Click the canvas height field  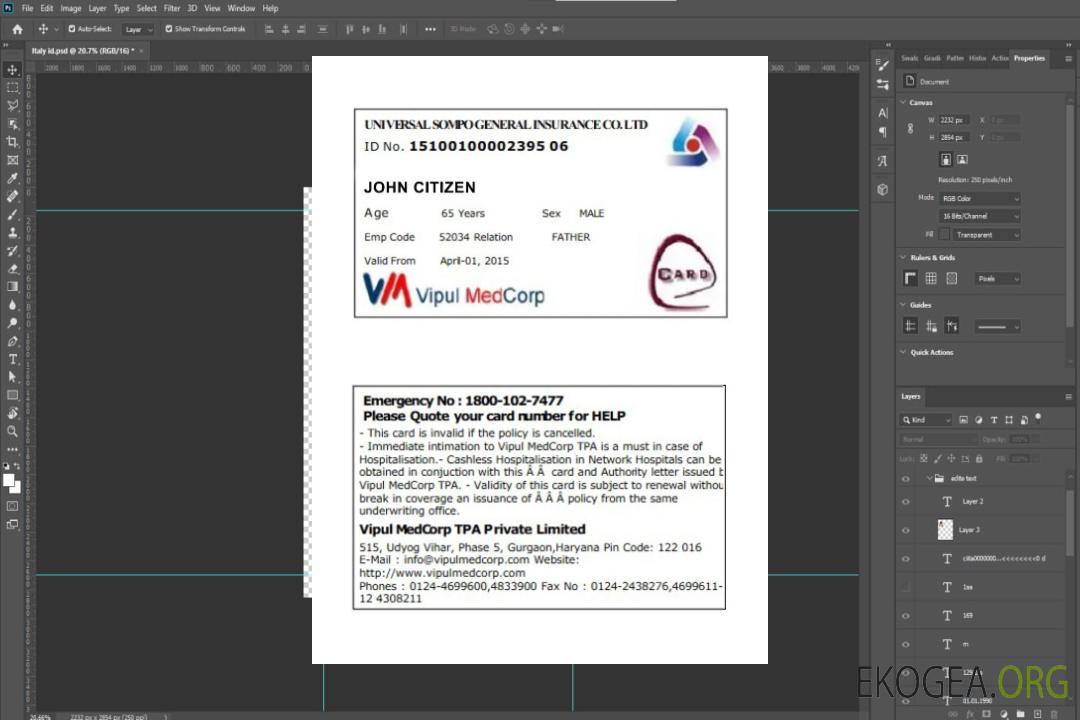click(x=954, y=138)
